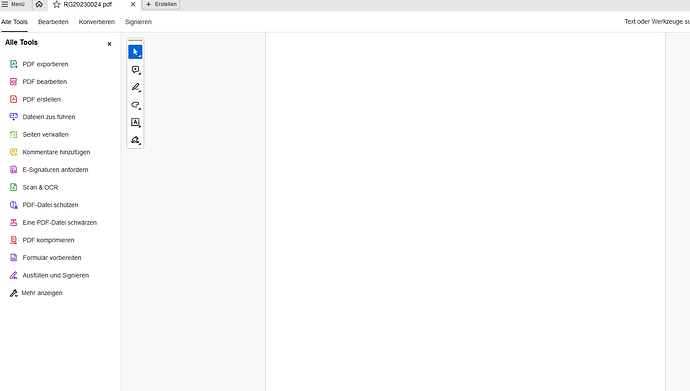Image resolution: width=690 pixels, height=391 pixels.
Task: Click the PDF exportieren icon
Action: click(14, 64)
